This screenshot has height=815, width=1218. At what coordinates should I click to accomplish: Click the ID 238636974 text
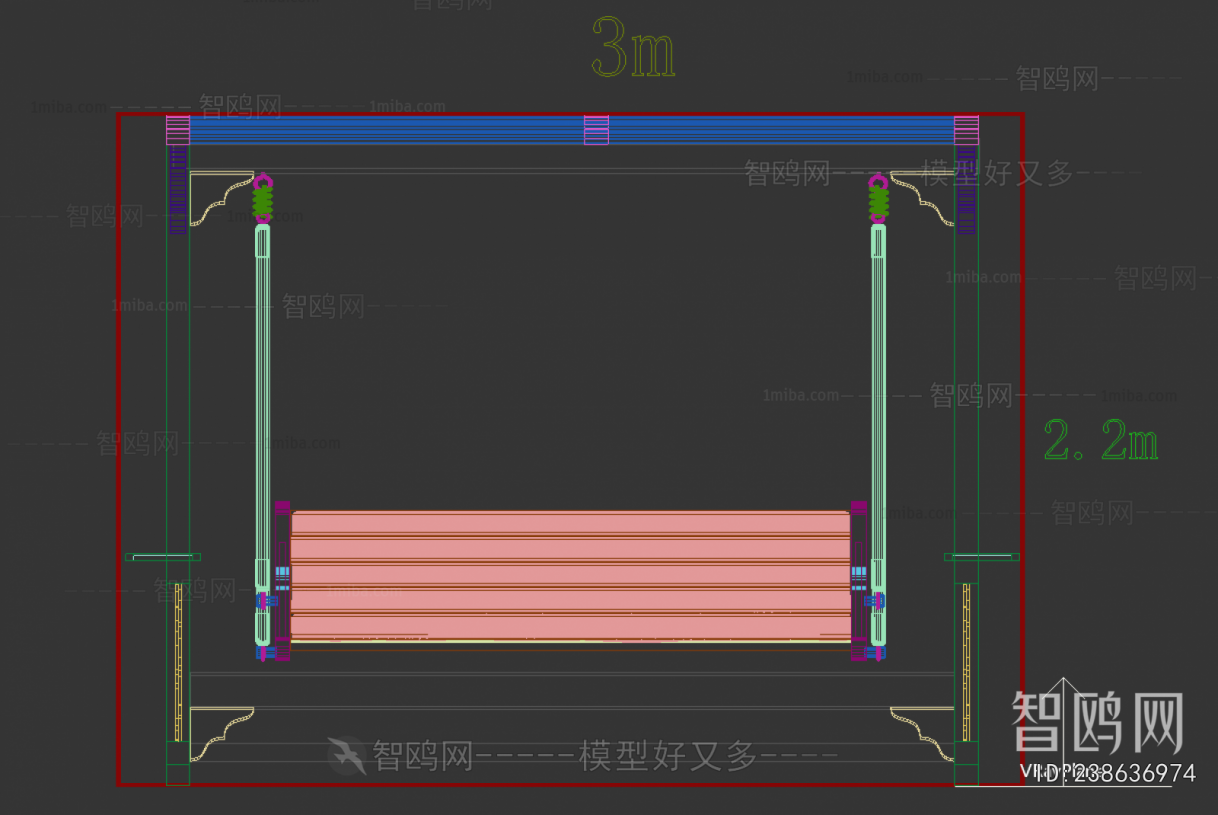[1106, 774]
